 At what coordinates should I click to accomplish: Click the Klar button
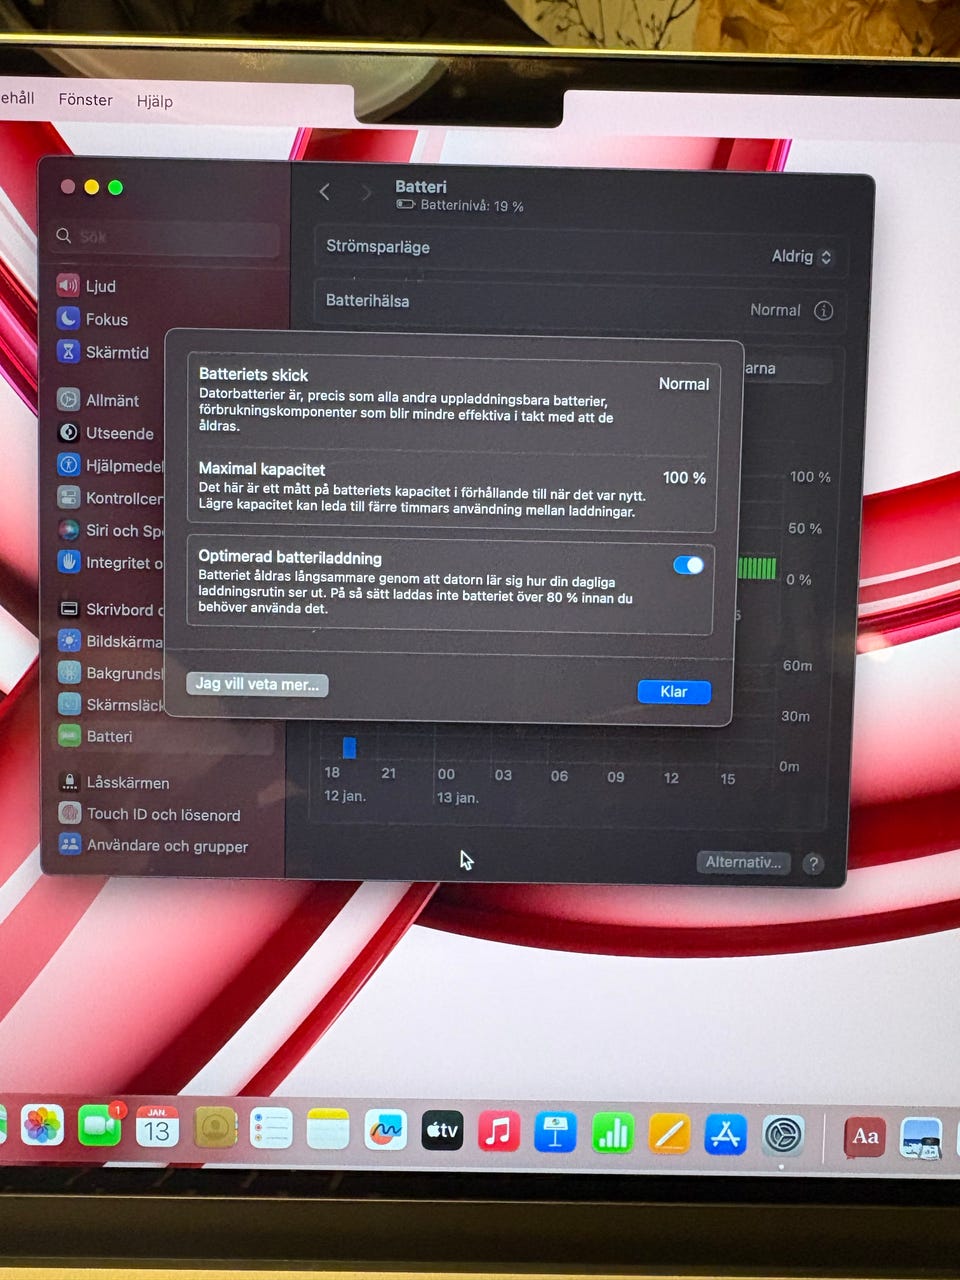673,691
